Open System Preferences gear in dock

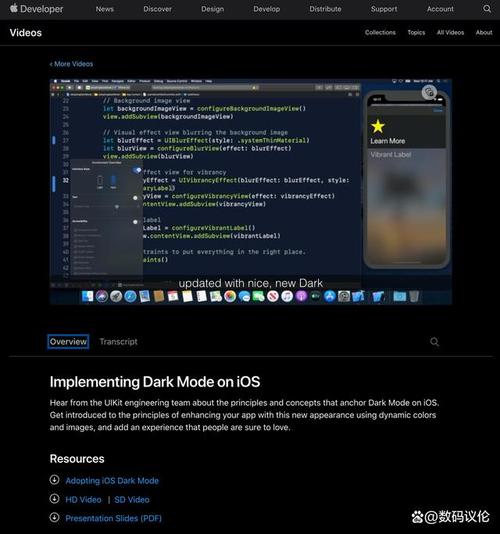point(344,296)
